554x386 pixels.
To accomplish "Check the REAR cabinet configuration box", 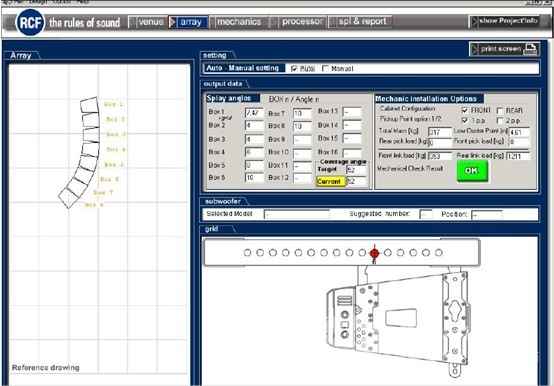I will pos(500,111).
